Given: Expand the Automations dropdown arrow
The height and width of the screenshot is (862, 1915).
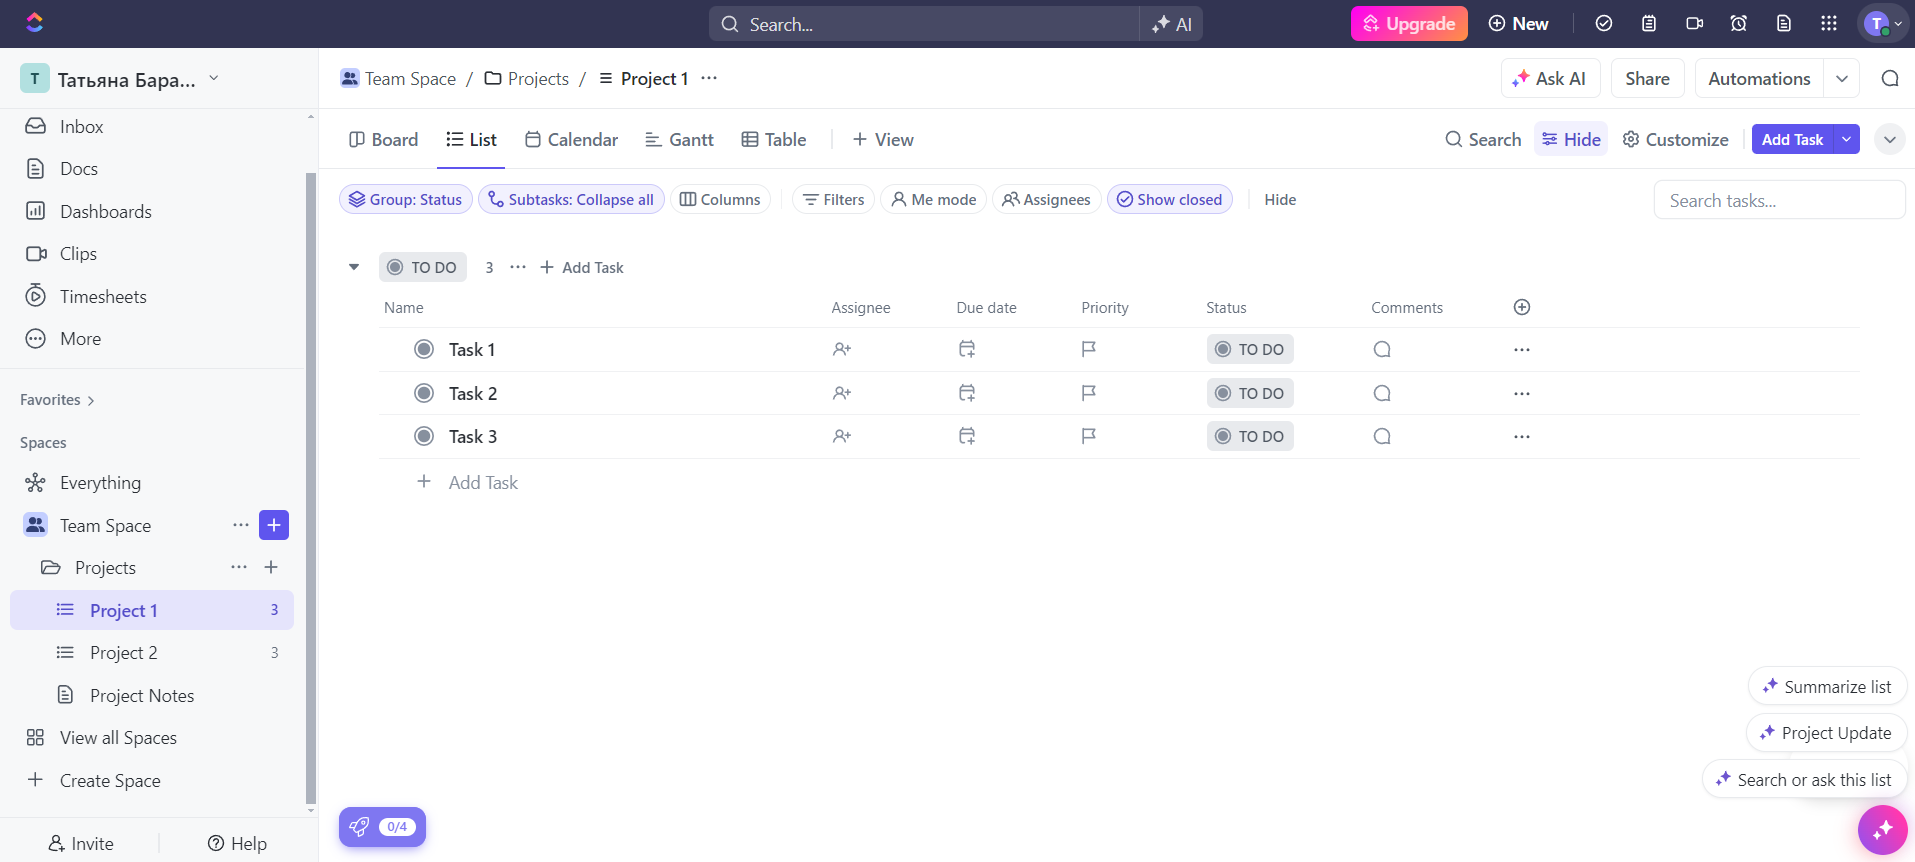Looking at the screenshot, I should point(1842,78).
